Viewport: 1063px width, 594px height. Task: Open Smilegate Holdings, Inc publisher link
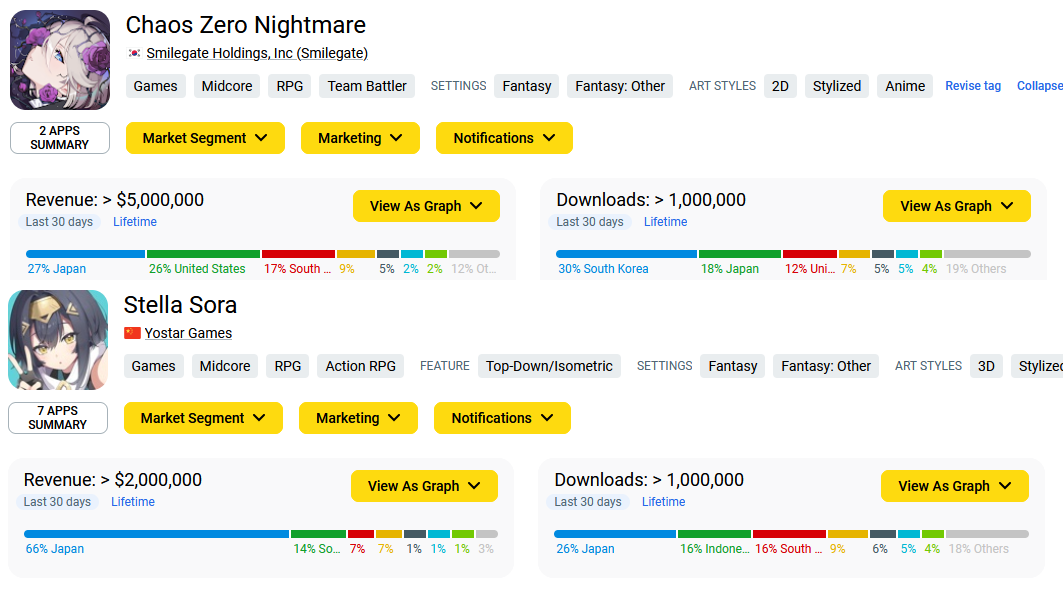(257, 53)
